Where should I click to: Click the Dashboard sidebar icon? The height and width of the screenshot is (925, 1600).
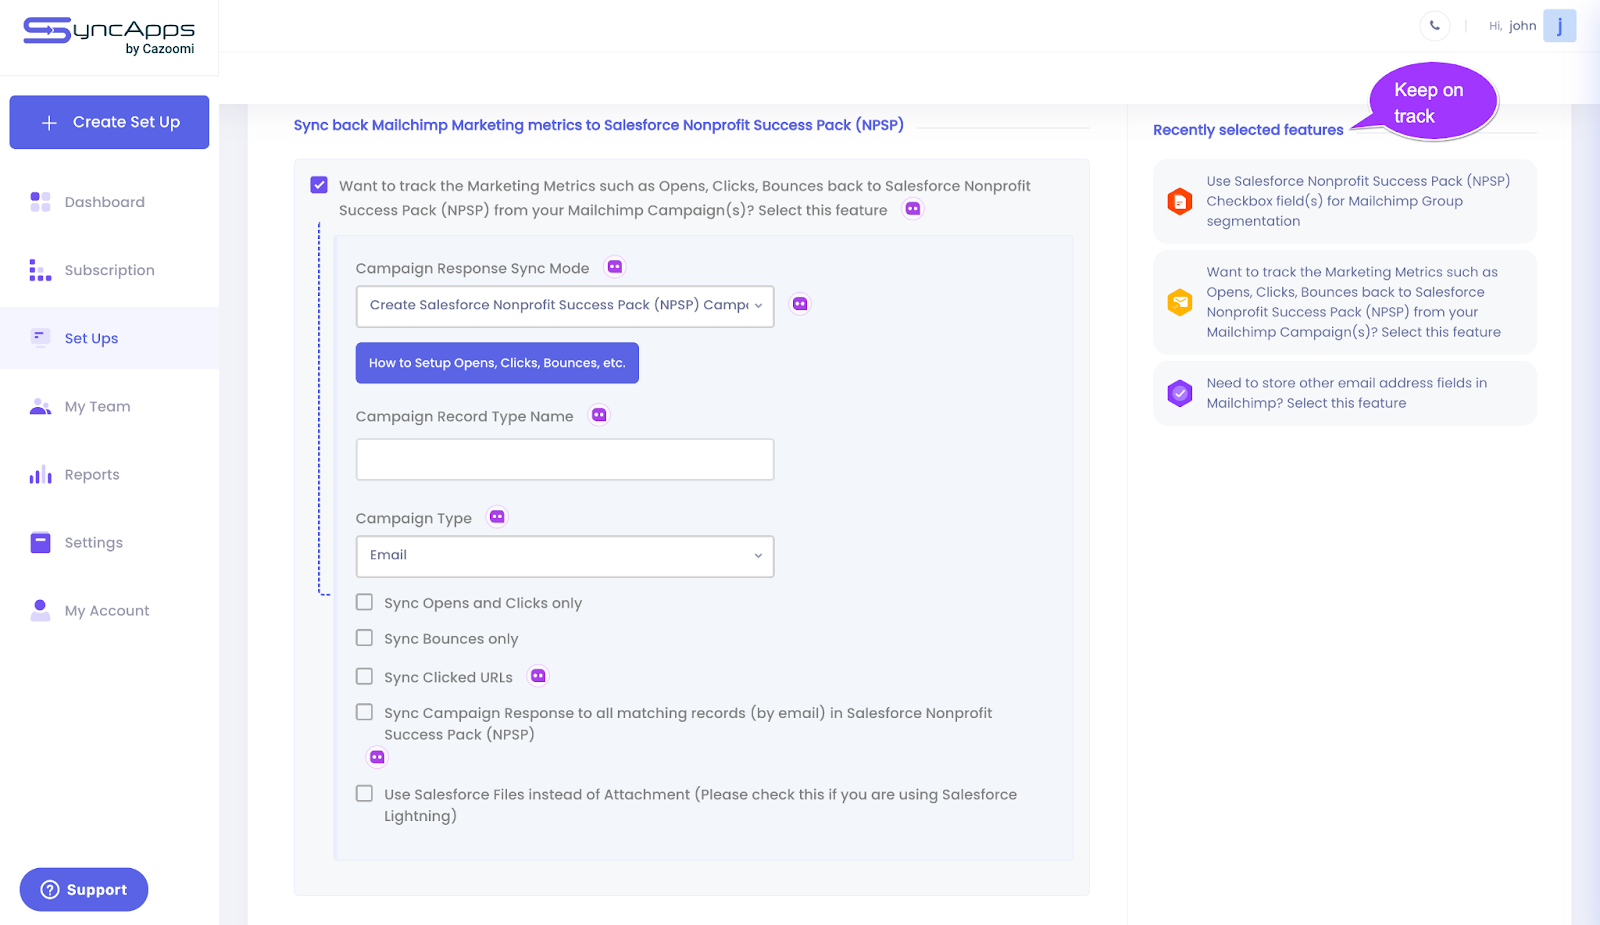tap(40, 202)
